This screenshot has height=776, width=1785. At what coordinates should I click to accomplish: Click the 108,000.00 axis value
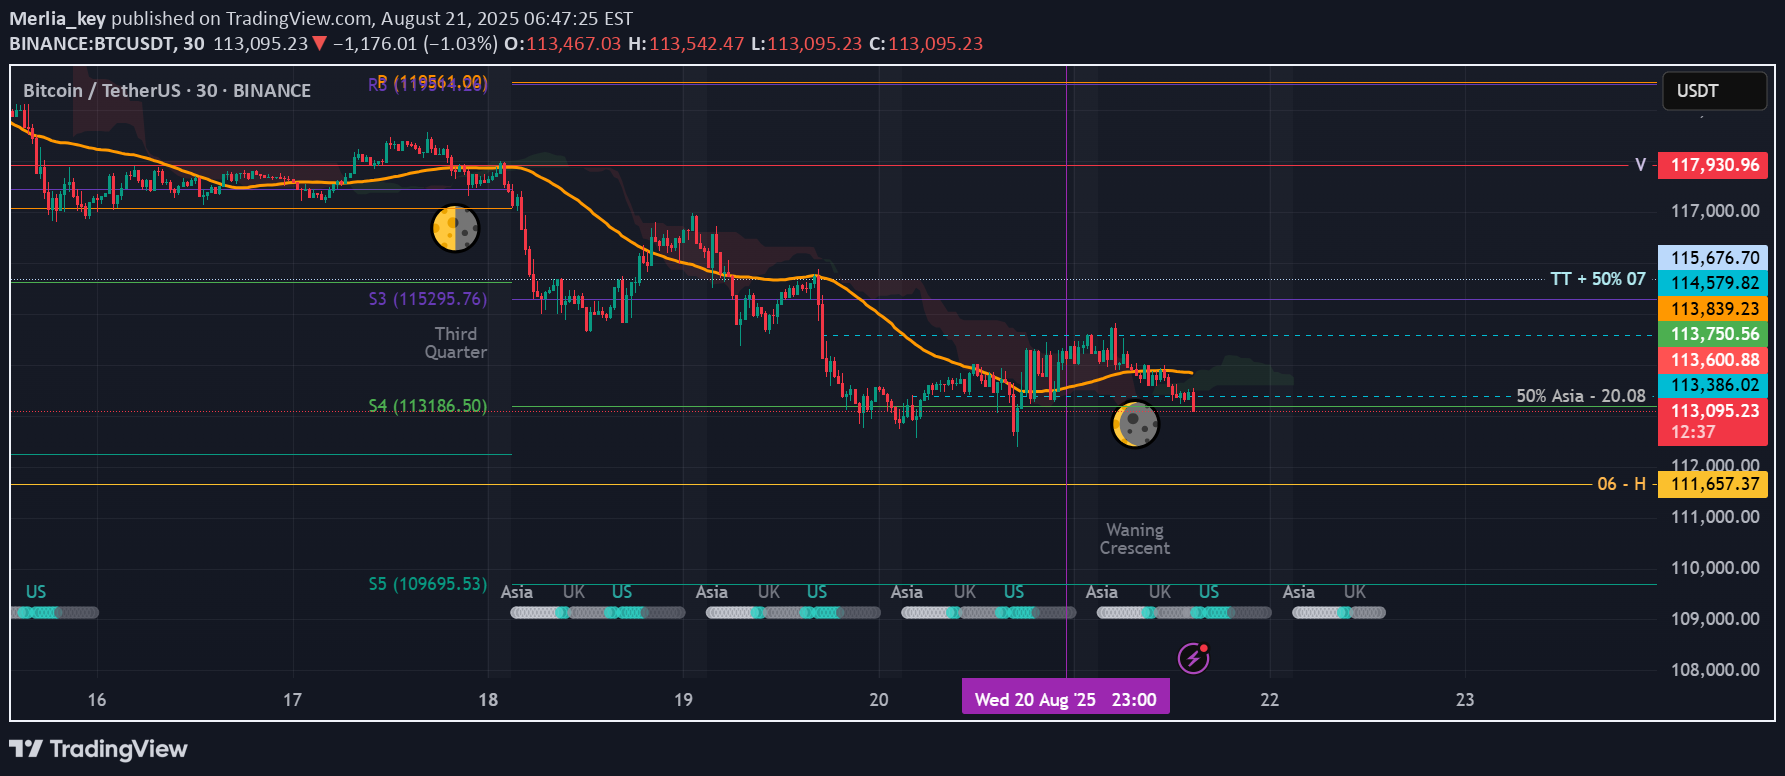pos(1715,670)
